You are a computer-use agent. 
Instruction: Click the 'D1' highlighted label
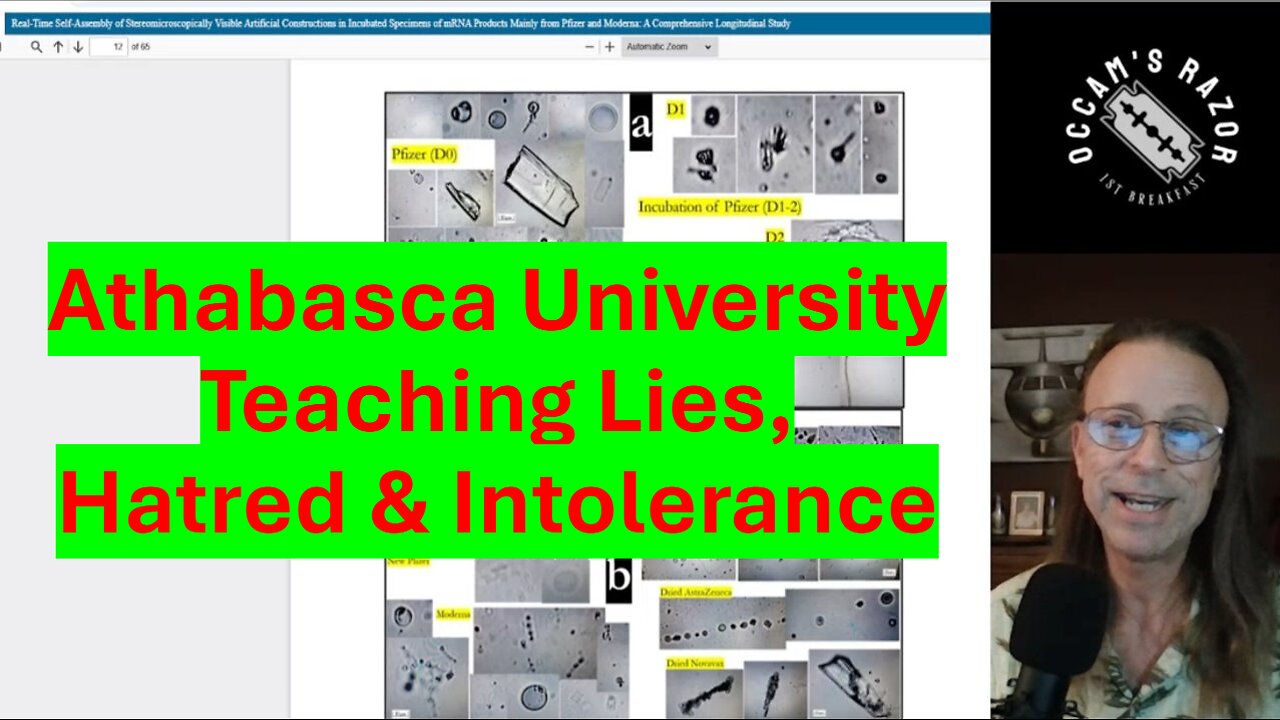(x=676, y=109)
